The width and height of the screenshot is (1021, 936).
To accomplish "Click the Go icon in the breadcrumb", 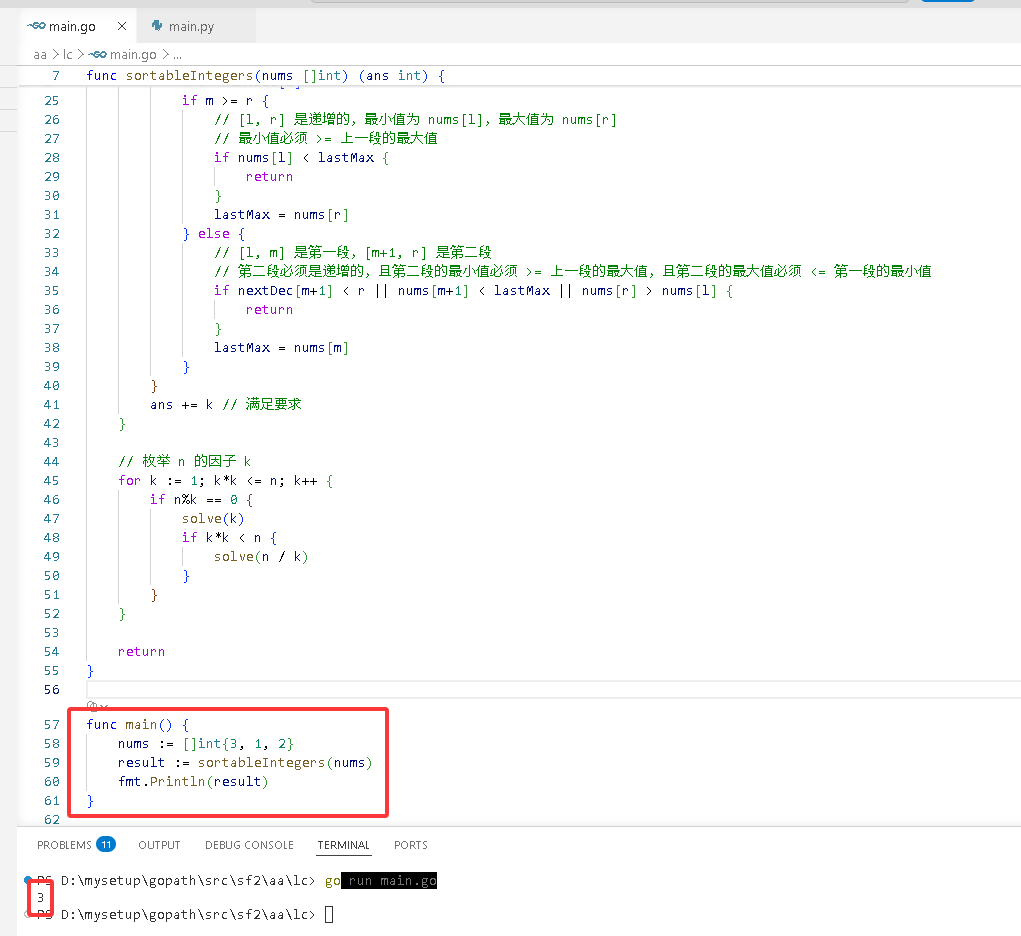I will pyautogui.click(x=98, y=55).
